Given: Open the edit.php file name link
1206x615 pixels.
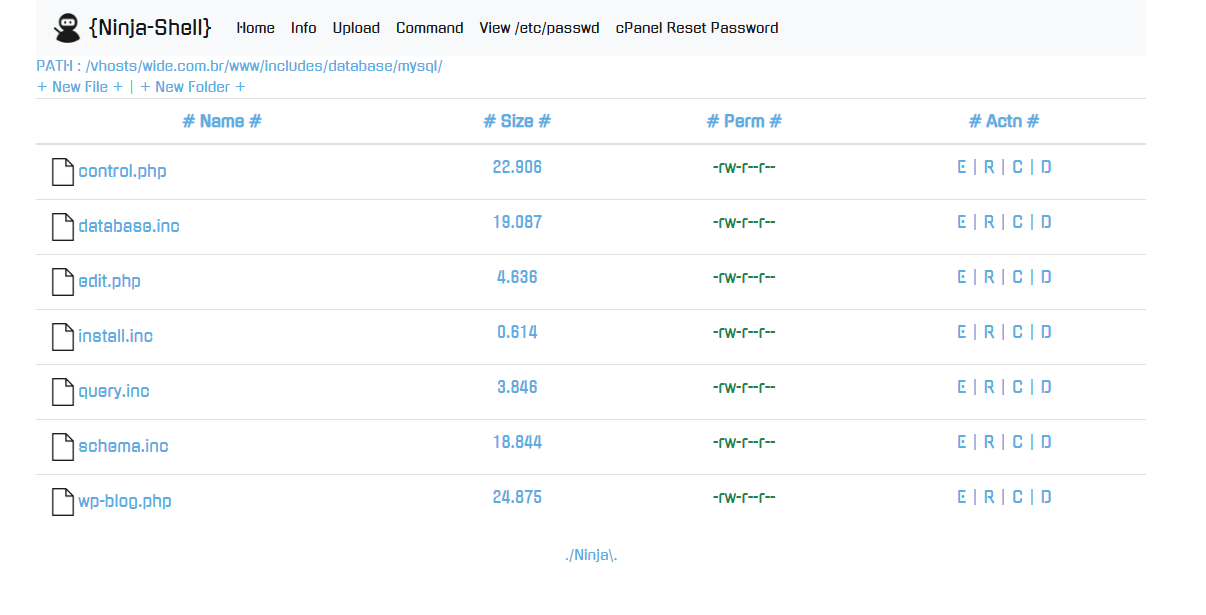Looking at the screenshot, I should pyautogui.click(x=109, y=282).
